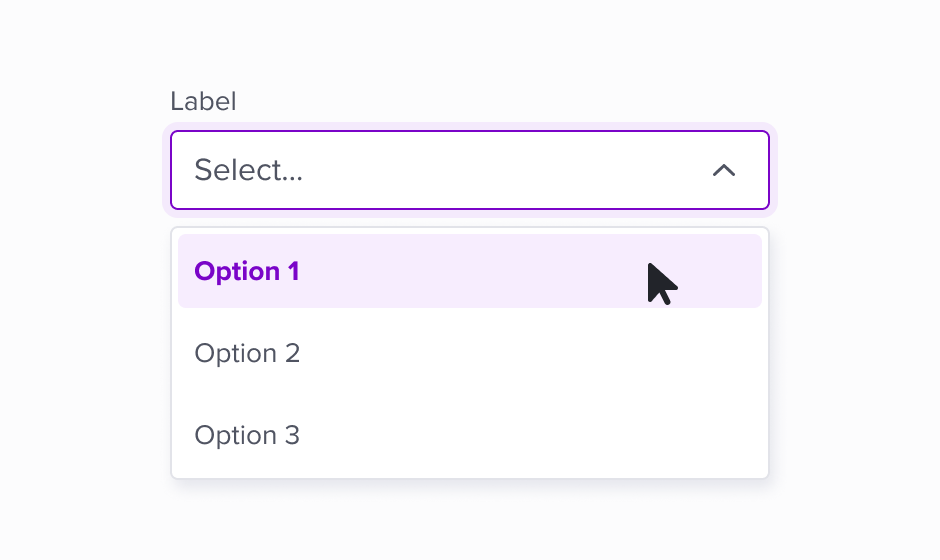Image resolution: width=940 pixels, height=560 pixels.
Task: Collapse the dropdown using the chevron arrow
Action: [x=724, y=170]
